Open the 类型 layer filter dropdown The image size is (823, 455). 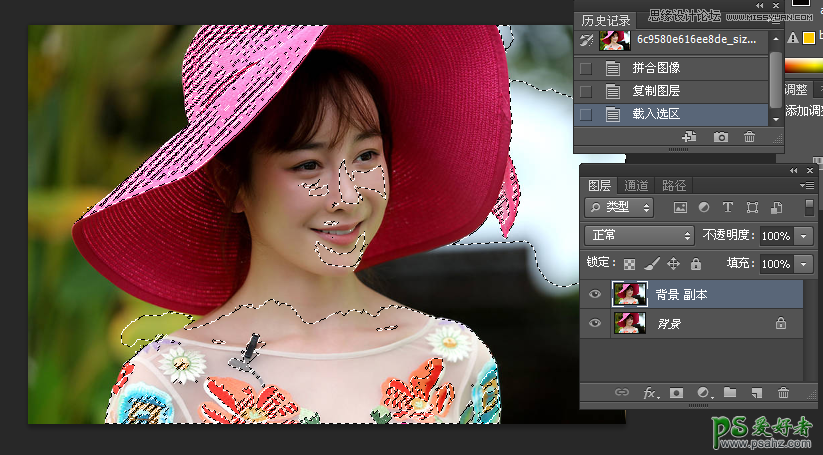619,208
